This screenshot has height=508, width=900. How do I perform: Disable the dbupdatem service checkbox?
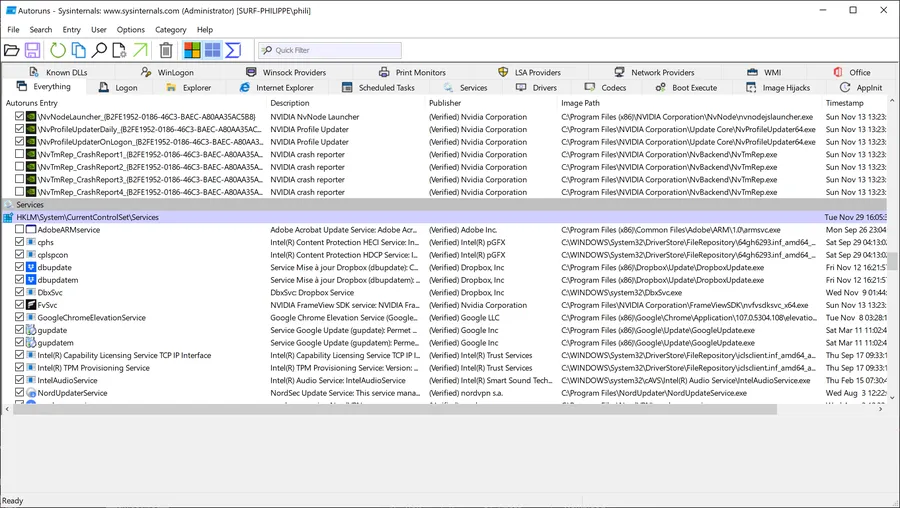[x=20, y=280]
